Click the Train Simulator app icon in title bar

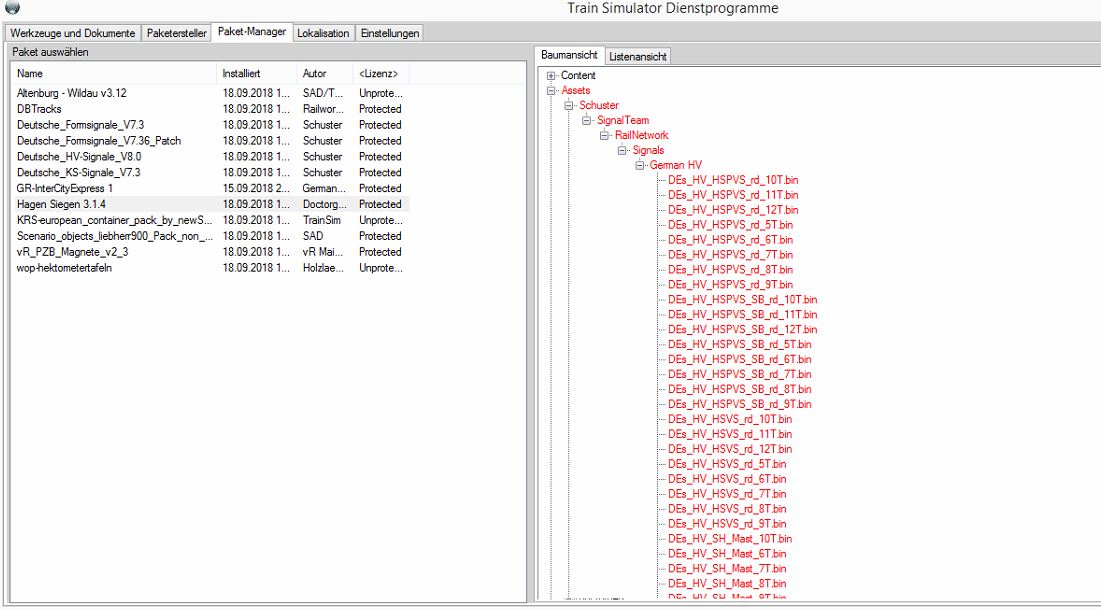coord(12,7)
